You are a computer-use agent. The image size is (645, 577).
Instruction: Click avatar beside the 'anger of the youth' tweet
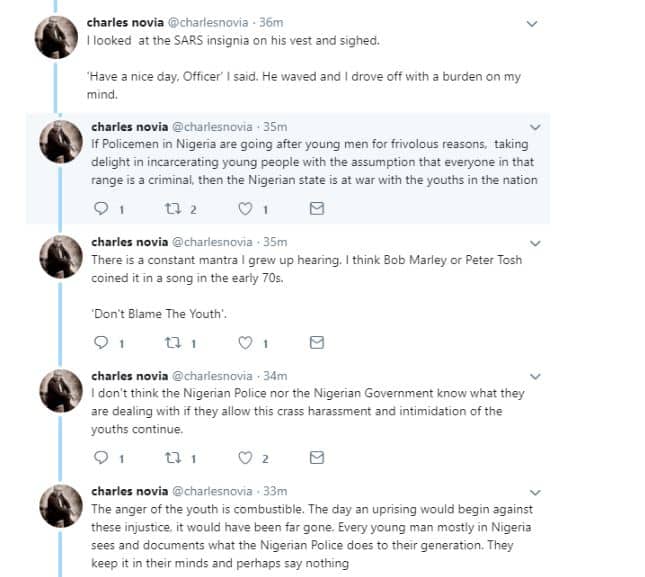tap(59, 508)
